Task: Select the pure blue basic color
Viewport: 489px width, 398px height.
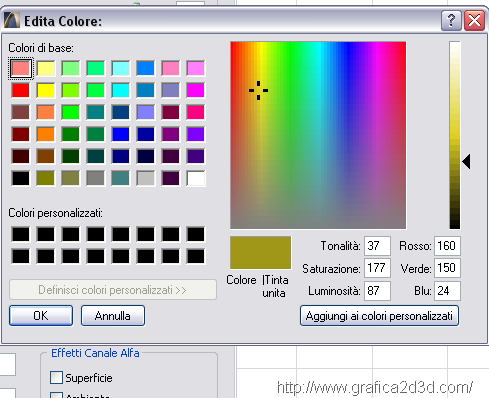Action: [121, 134]
